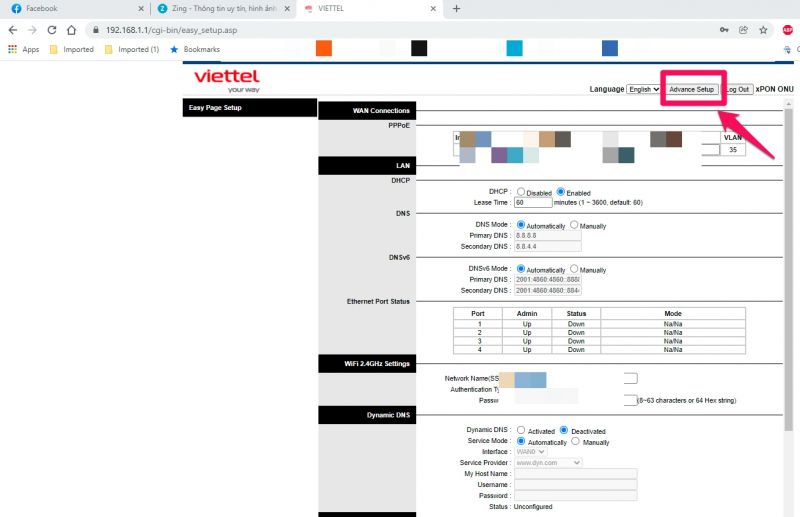Open a new browser tab

click(x=456, y=9)
